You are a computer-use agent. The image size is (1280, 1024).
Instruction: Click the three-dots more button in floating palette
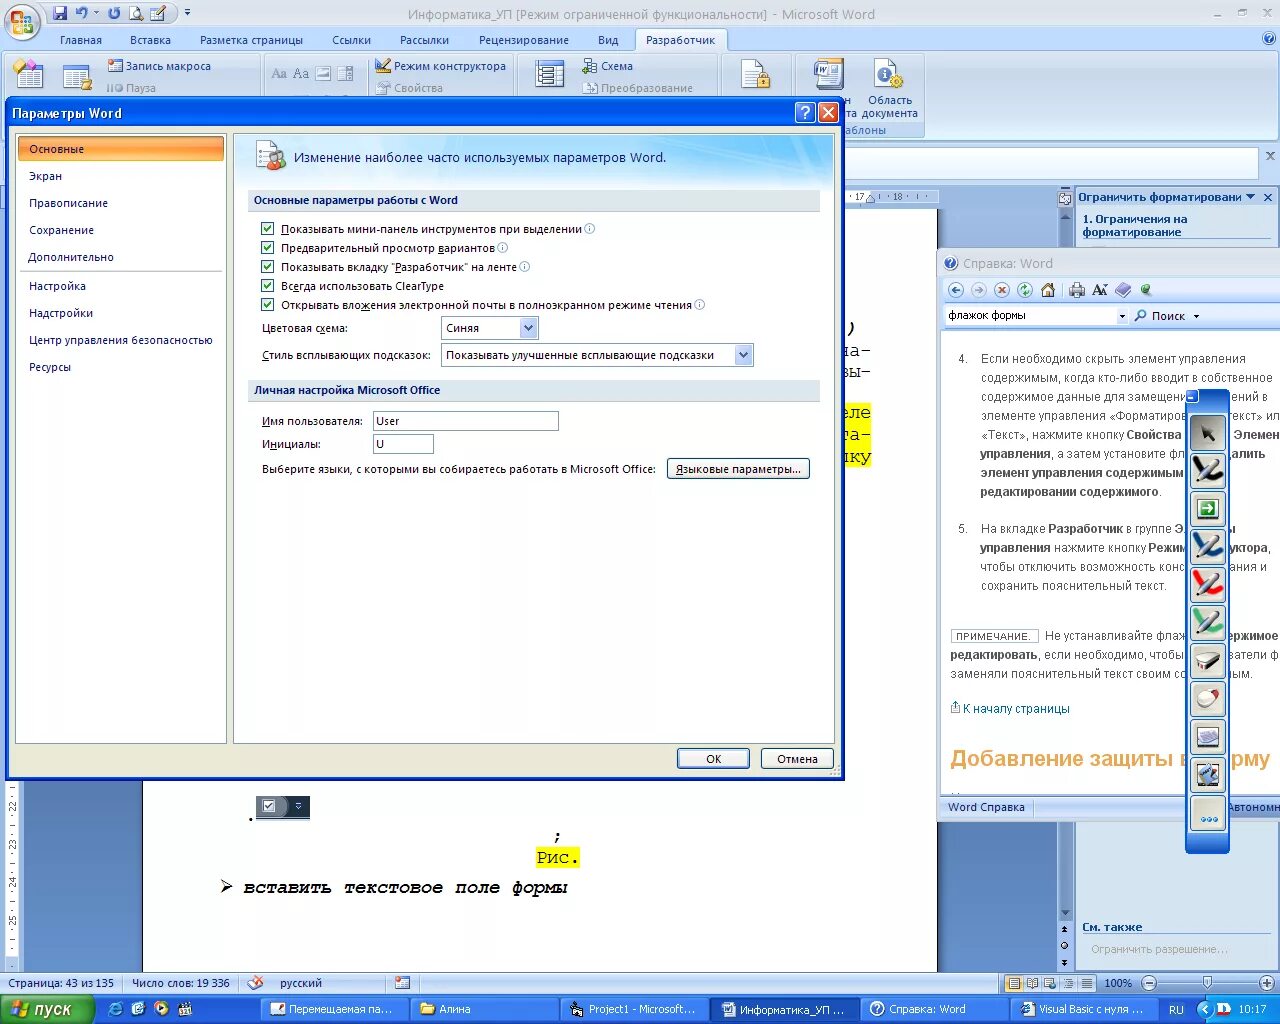pos(1208,814)
